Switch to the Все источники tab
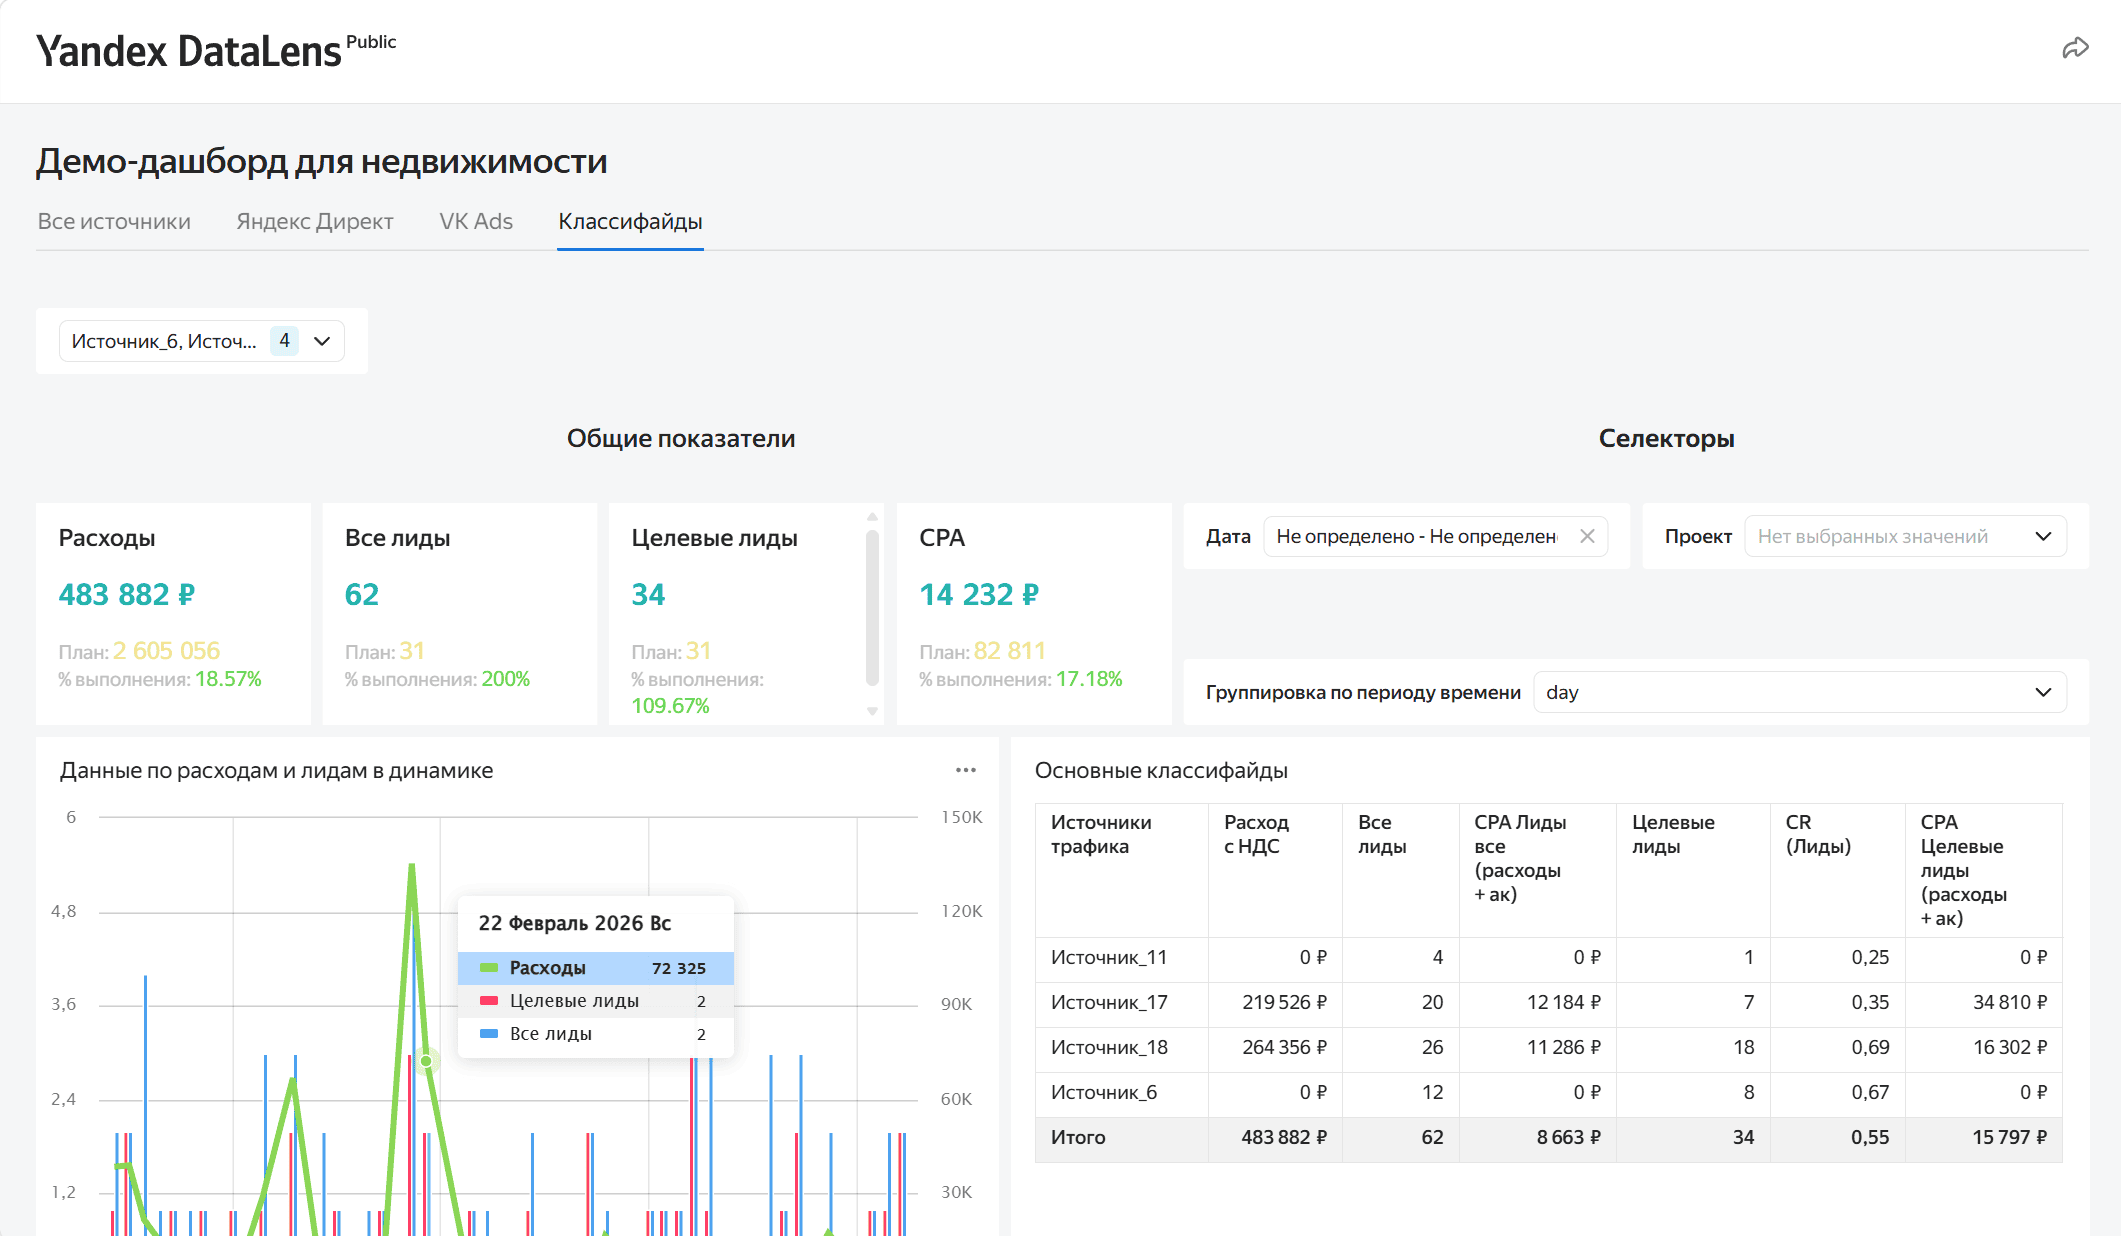The height and width of the screenshot is (1236, 2121). click(x=114, y=221)
